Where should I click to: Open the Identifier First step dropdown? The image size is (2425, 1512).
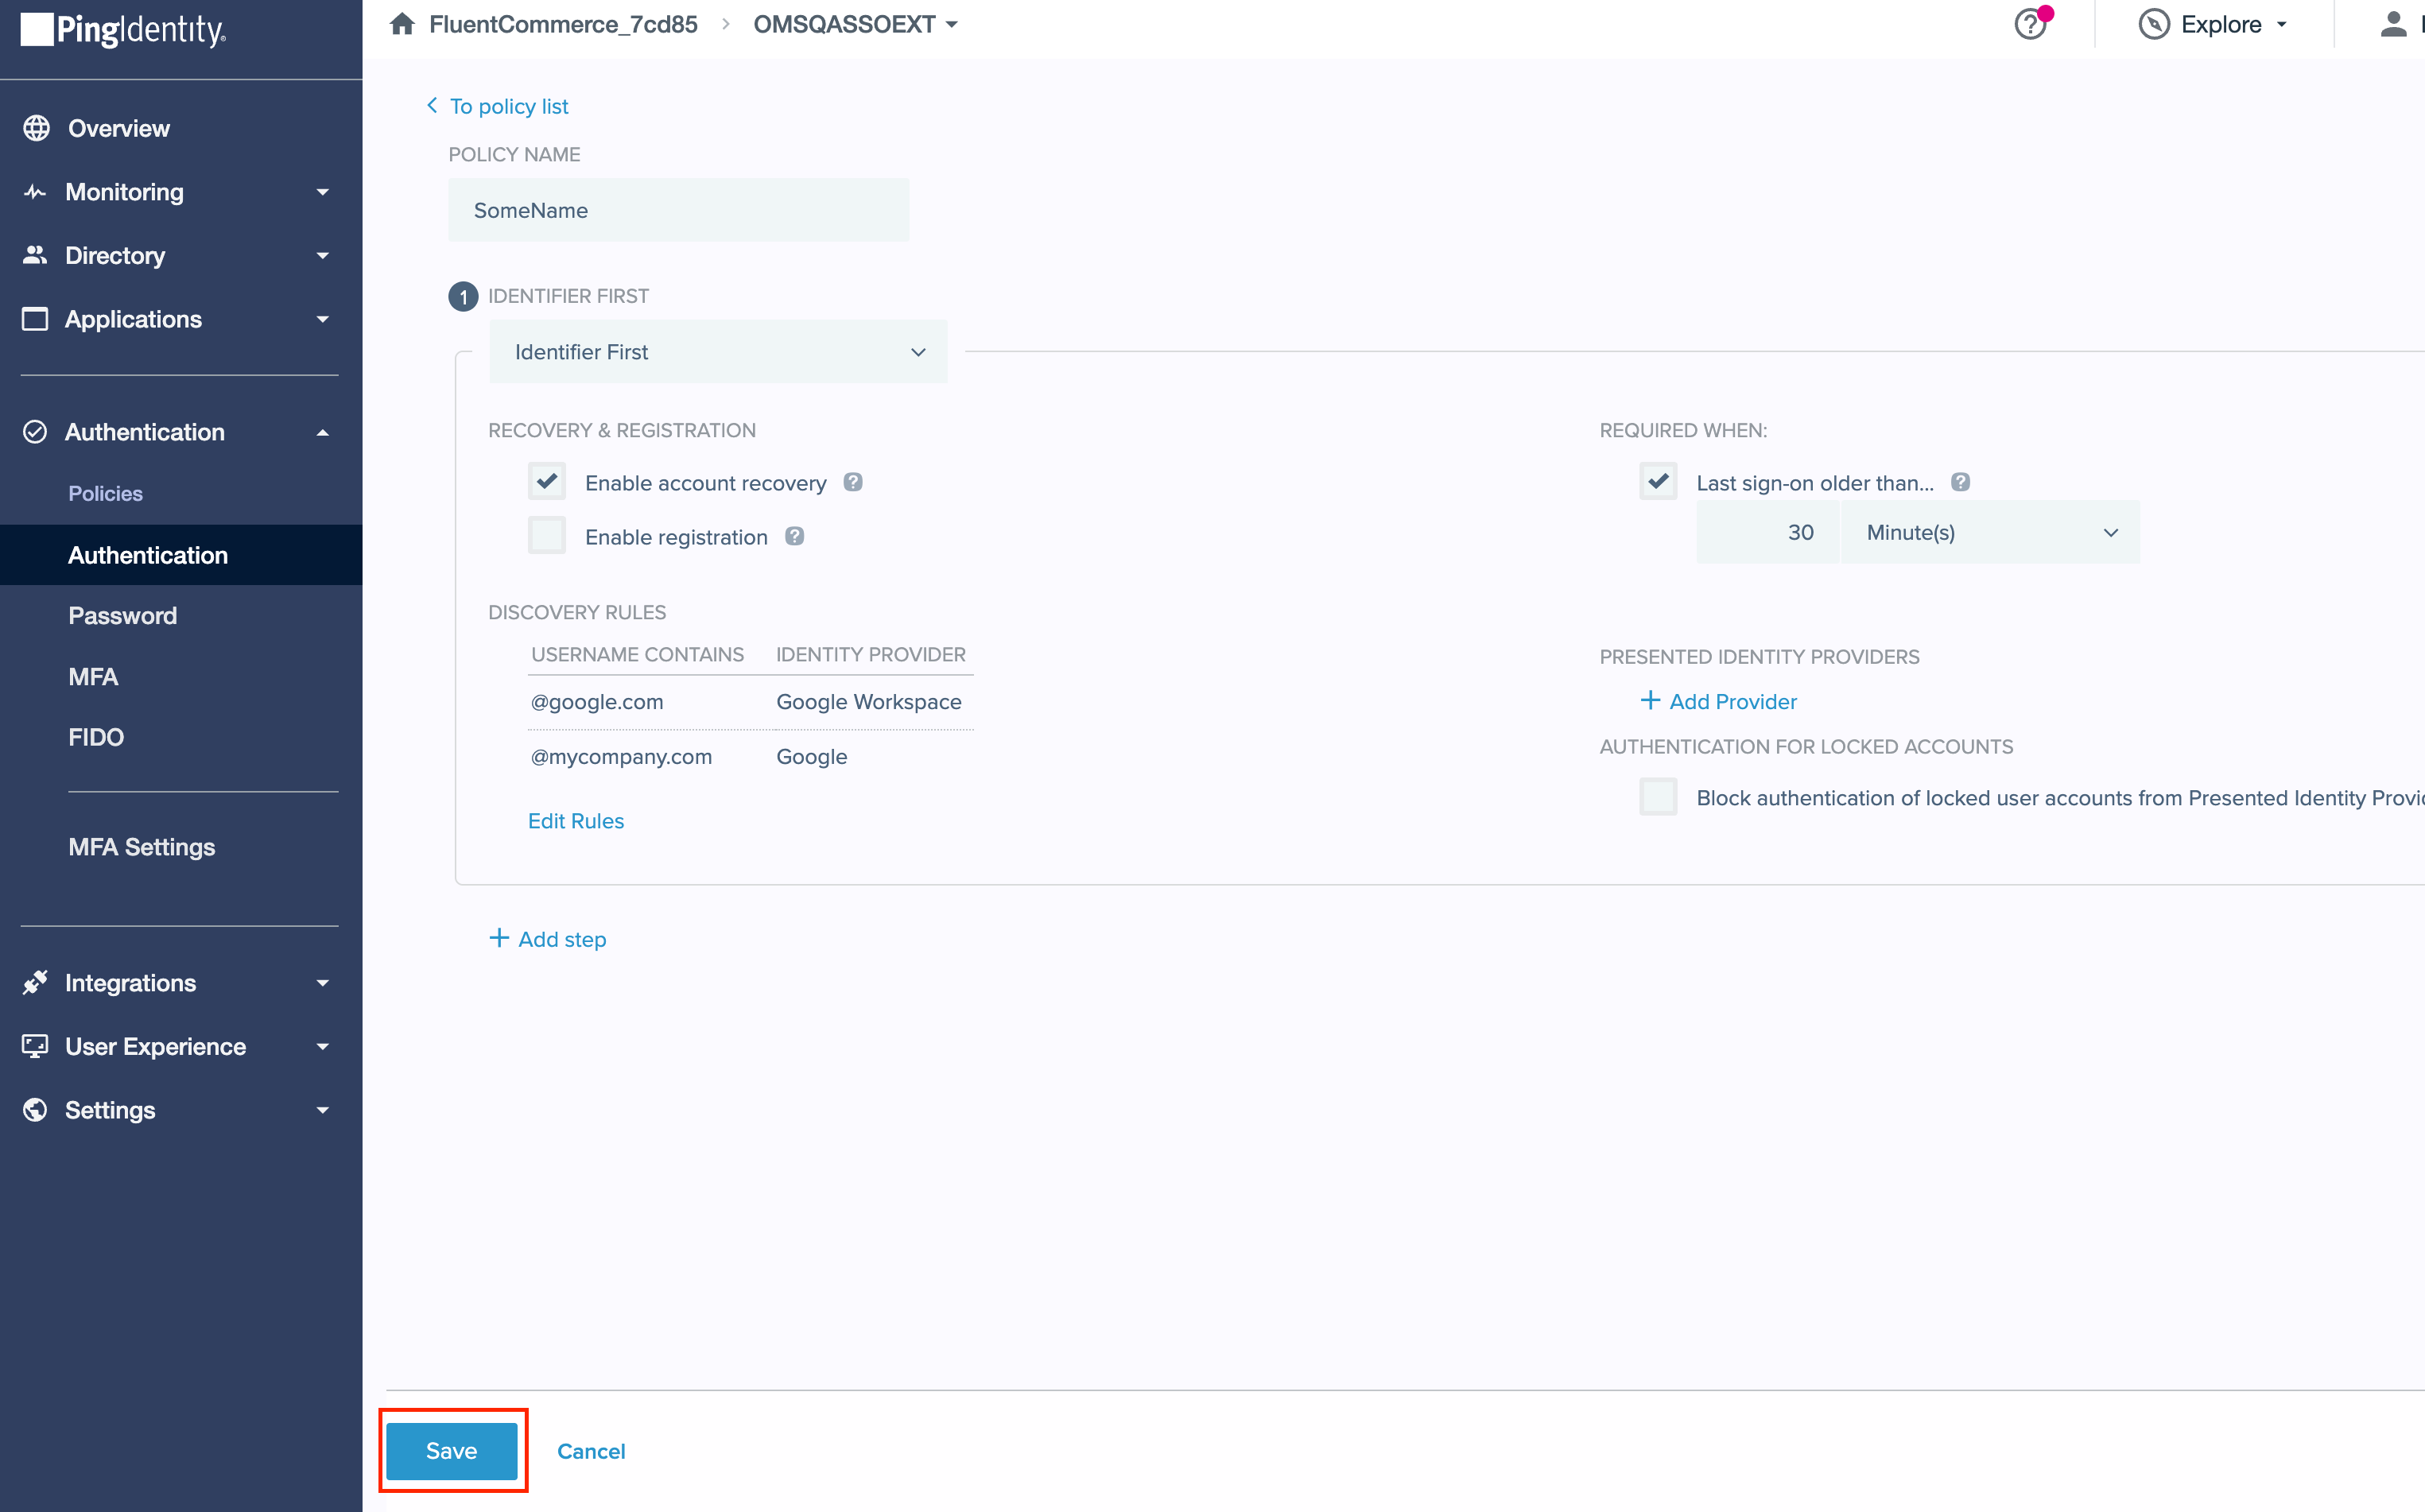(718, 352)
